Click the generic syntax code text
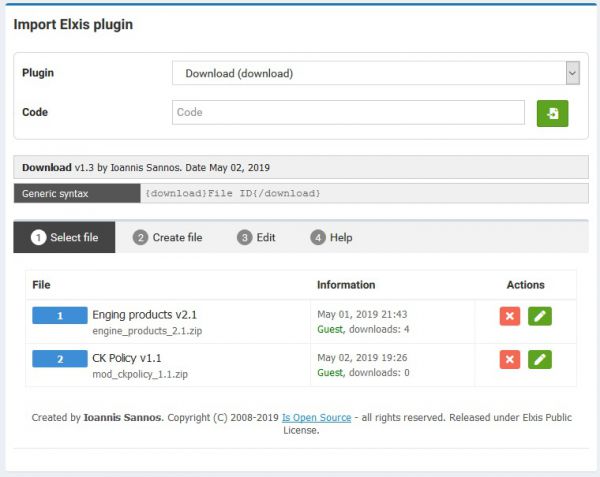This screenshot has height=477, width=600. click(233, 194)
